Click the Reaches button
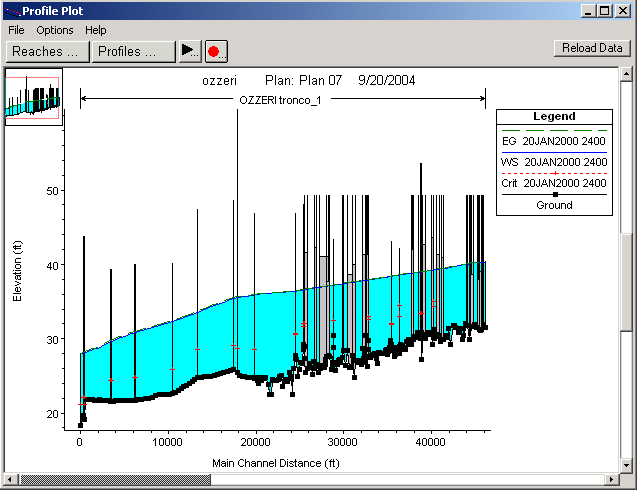Image resolution: width=637 pixels, height=490 pixels. pos(48,52)
